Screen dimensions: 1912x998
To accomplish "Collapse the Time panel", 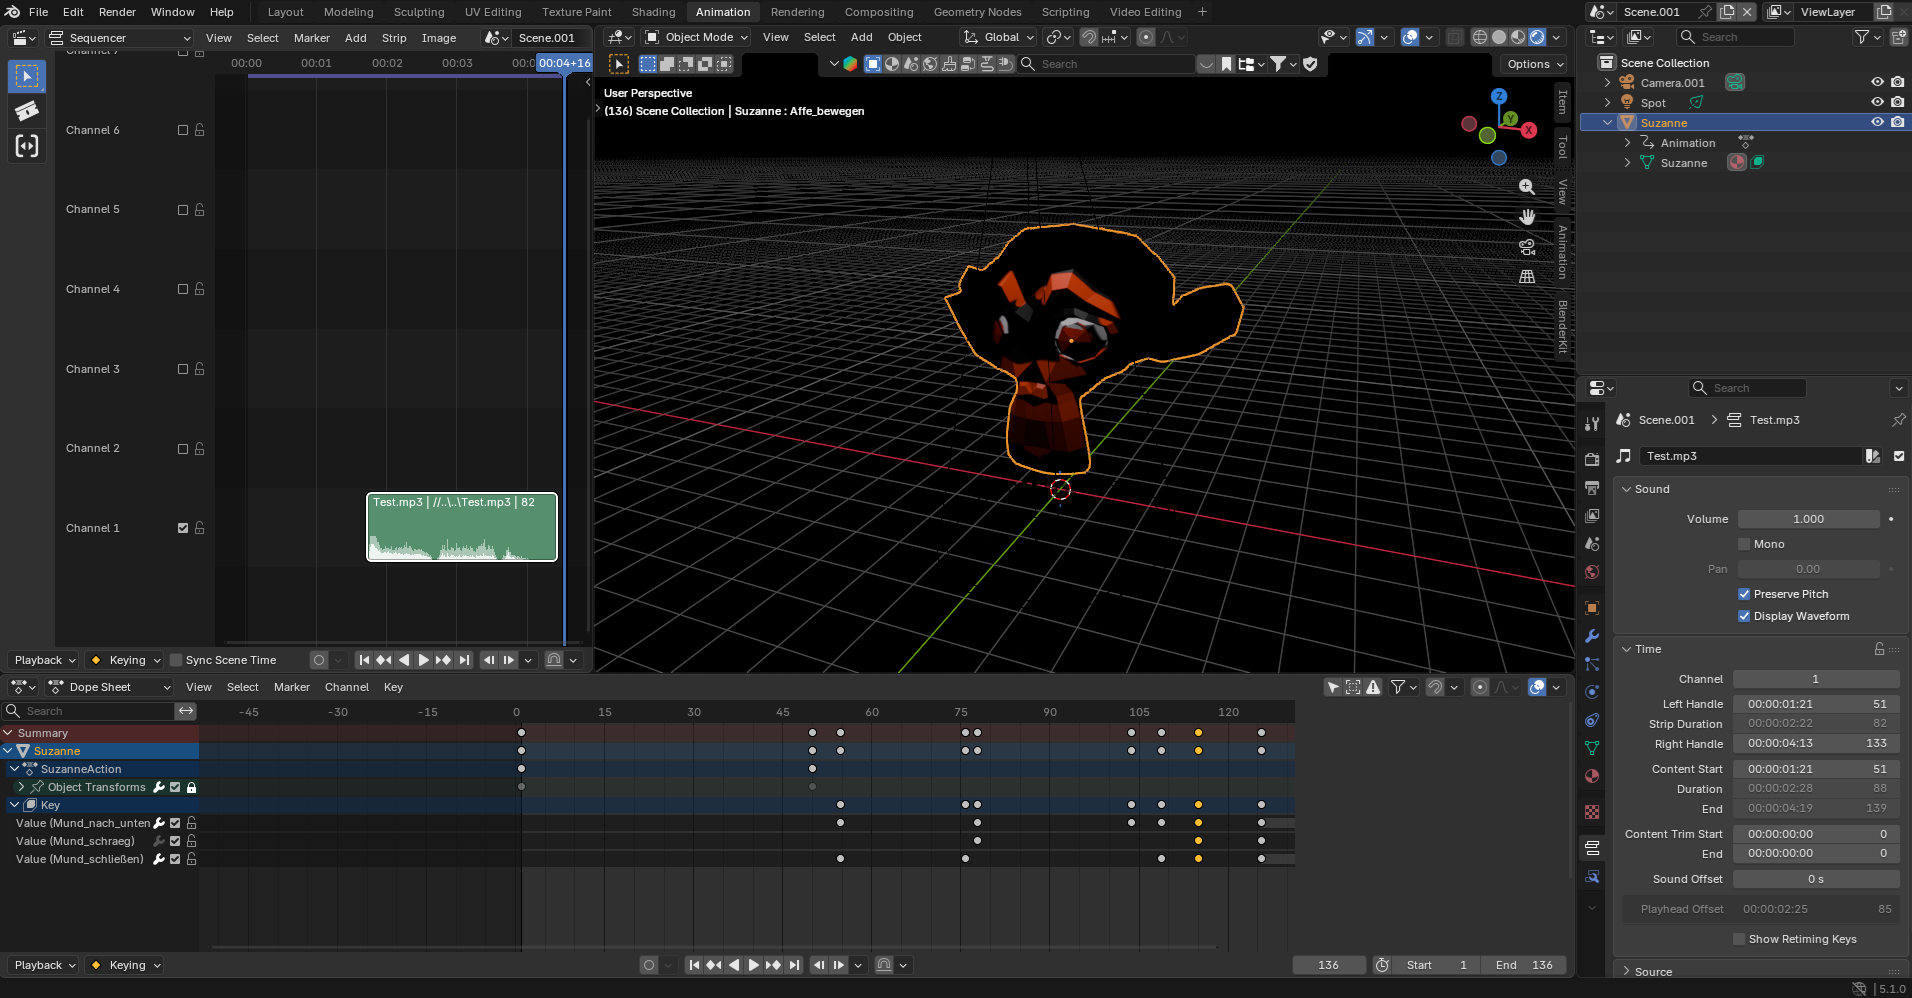I will coord(1627,649).
